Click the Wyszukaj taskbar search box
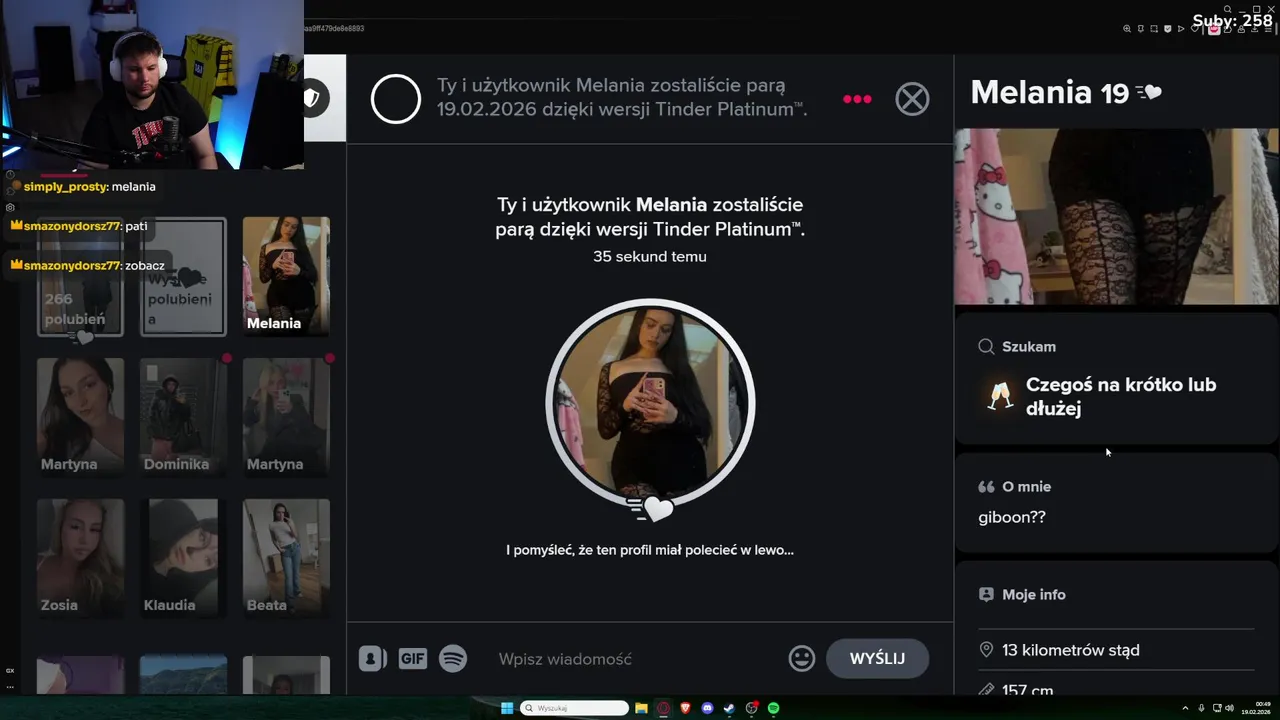Image resolution: width=1280 pixels, height=720 pixels. point(574,708)
